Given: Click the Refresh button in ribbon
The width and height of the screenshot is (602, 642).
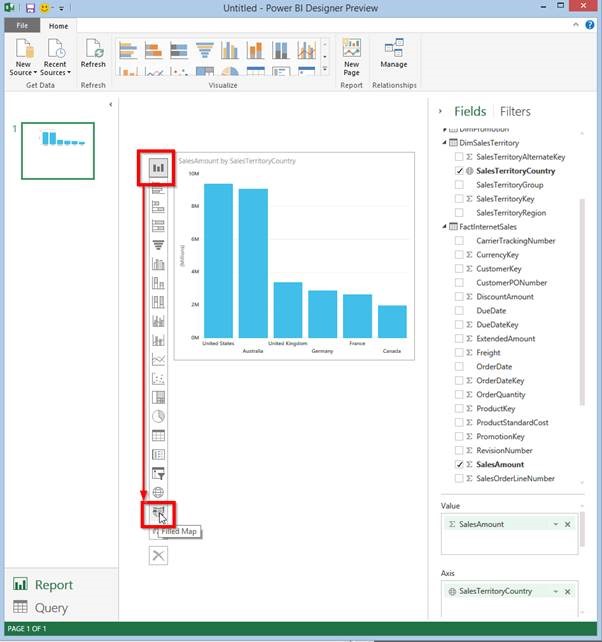Looking at the screenshot, I should pyautogui.click(x=93, y=53).
